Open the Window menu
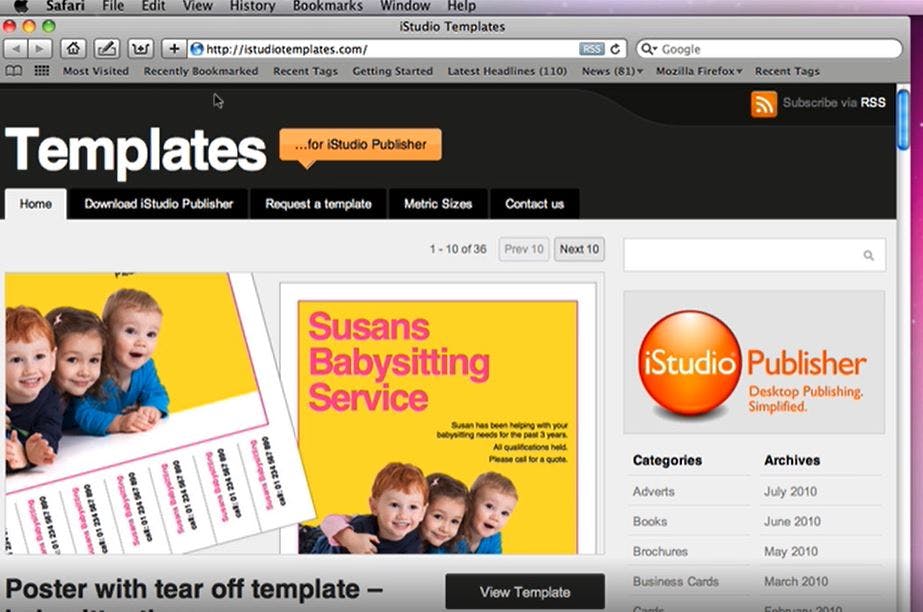923x612 pixels. coord(405,6)
